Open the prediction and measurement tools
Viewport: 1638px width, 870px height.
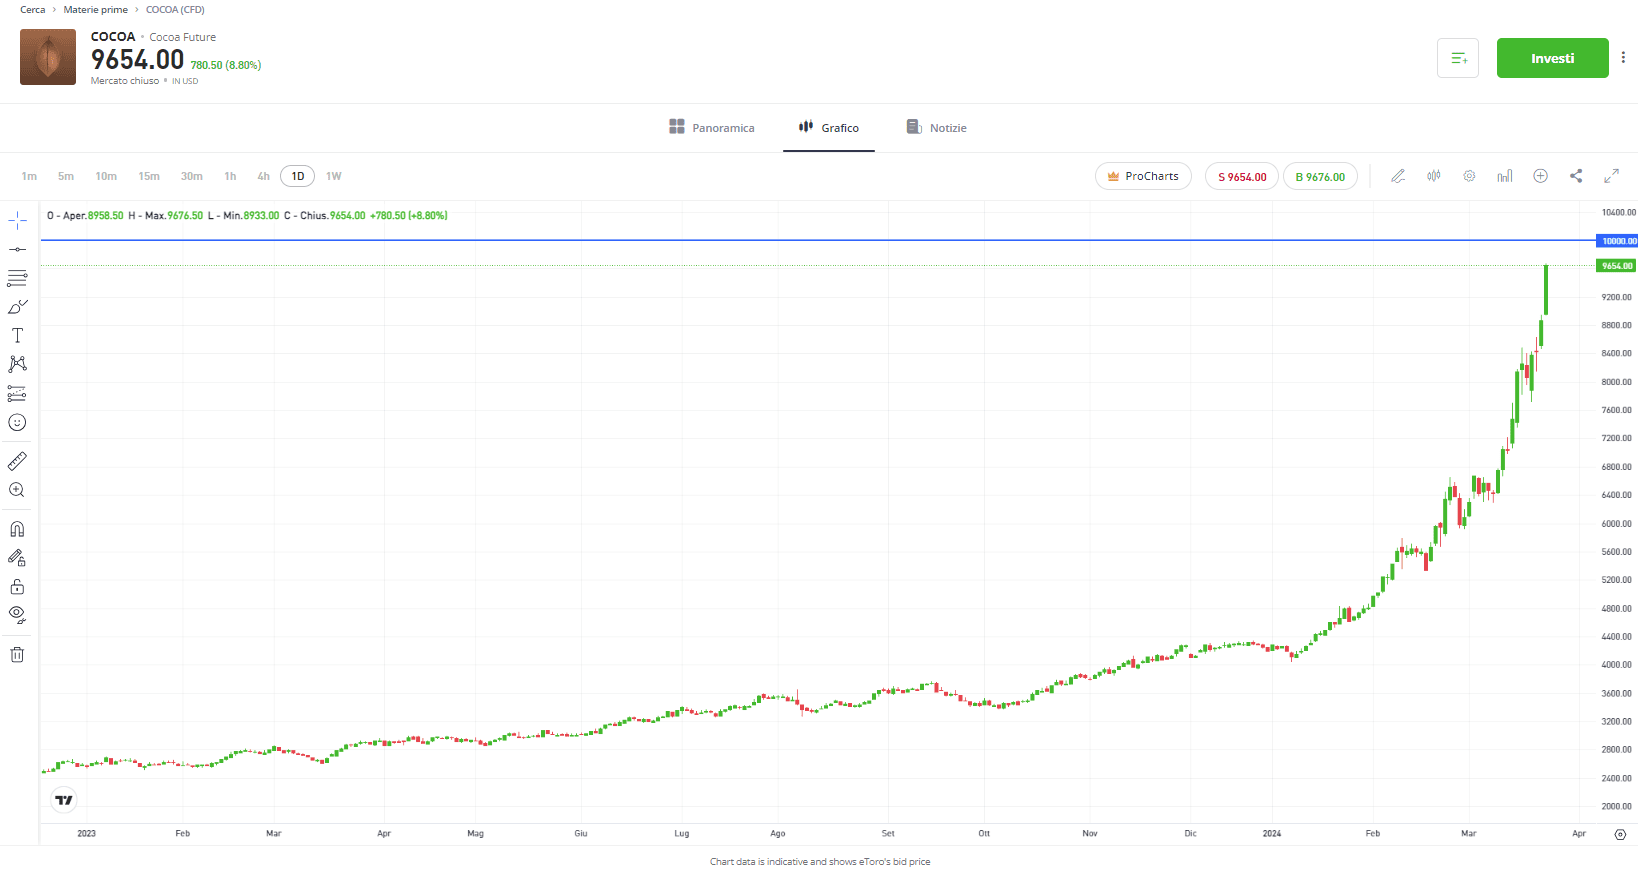(17, 393)
